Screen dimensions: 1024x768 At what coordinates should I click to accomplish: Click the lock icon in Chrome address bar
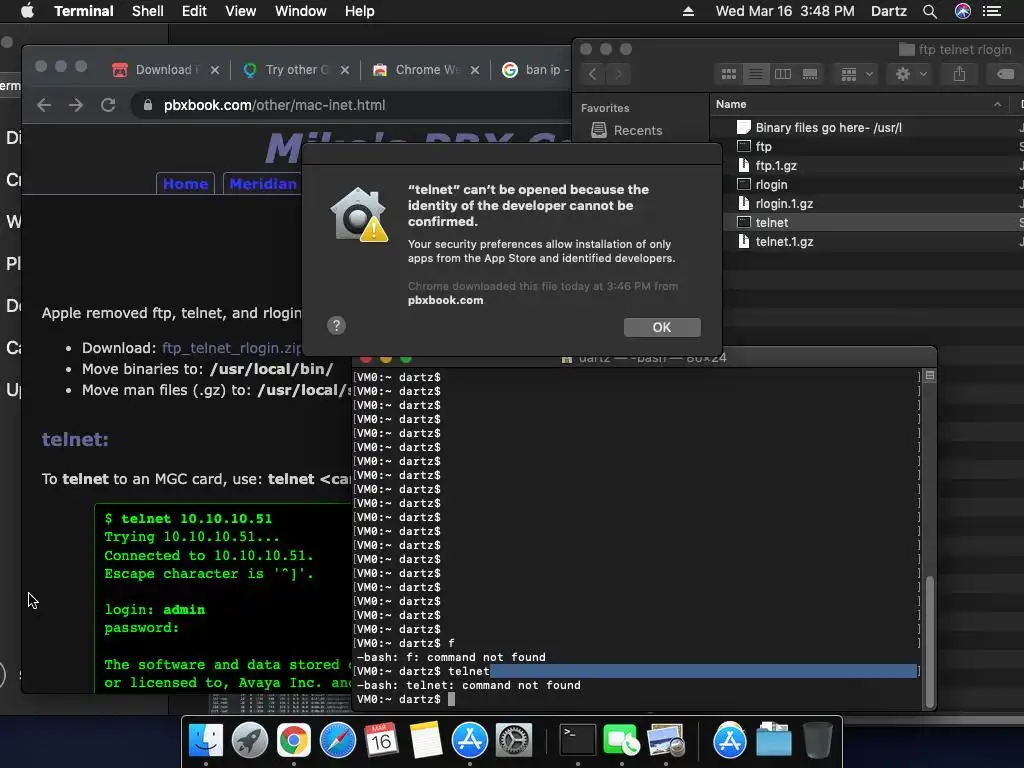148,105
